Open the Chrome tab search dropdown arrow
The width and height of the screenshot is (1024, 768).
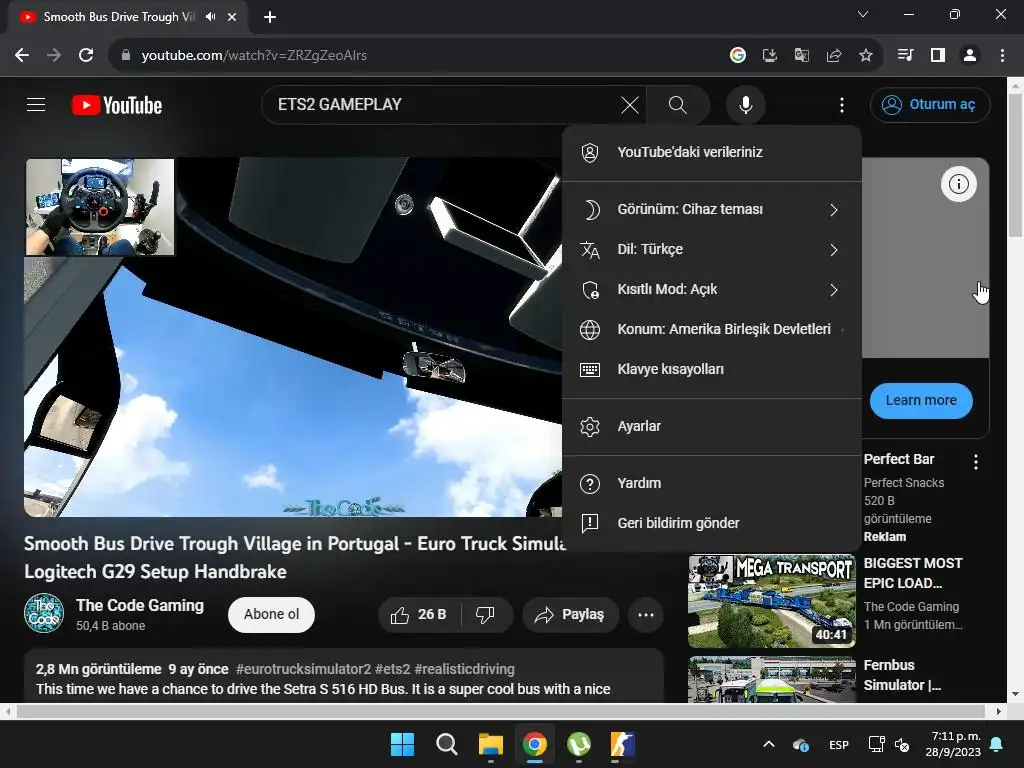pos(863,14)
